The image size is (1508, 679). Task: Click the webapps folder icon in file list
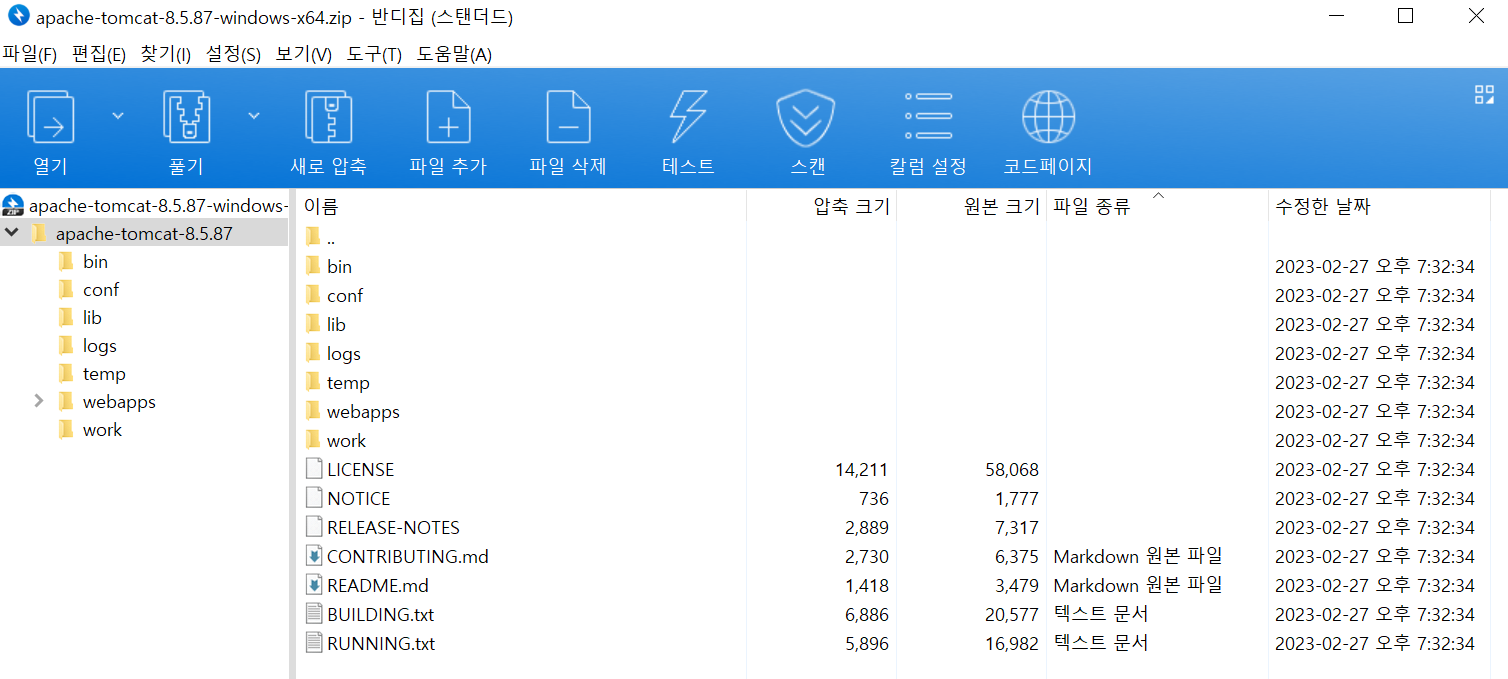[x=314, y=411]
